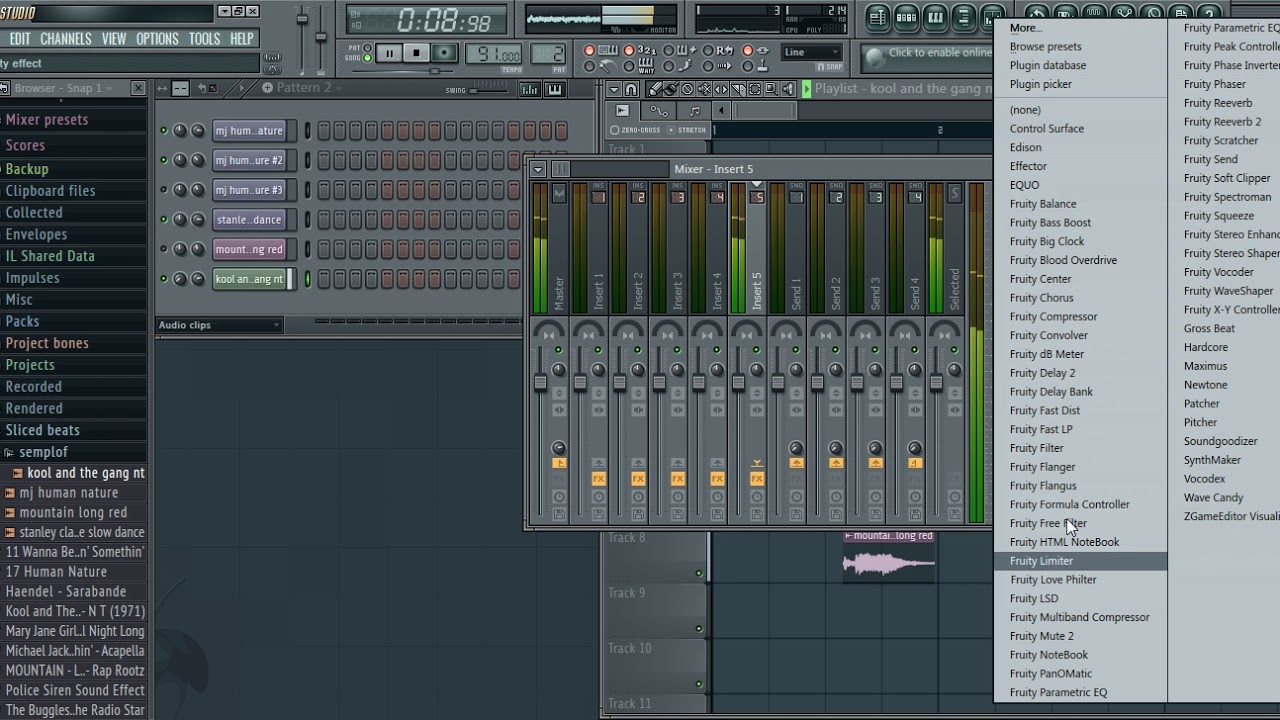Unmute the mount..ng red channel
The height and width of the screenshot is (720, 1280).
163,249
